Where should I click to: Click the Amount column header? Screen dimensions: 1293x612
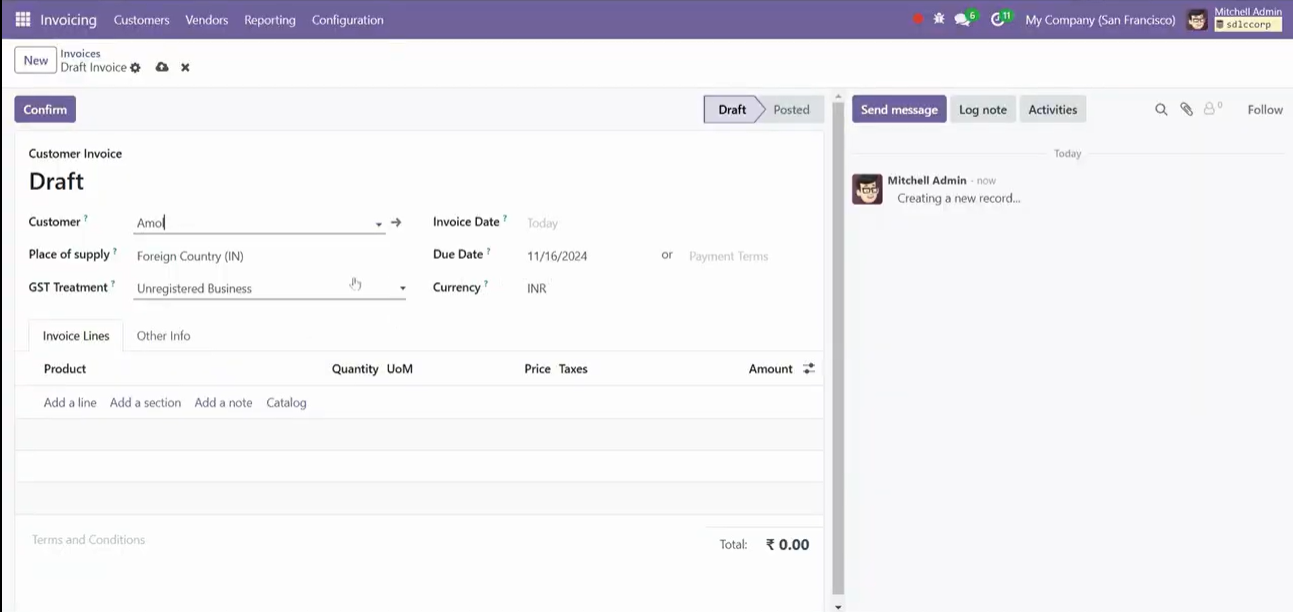click(x=770, y=369)
